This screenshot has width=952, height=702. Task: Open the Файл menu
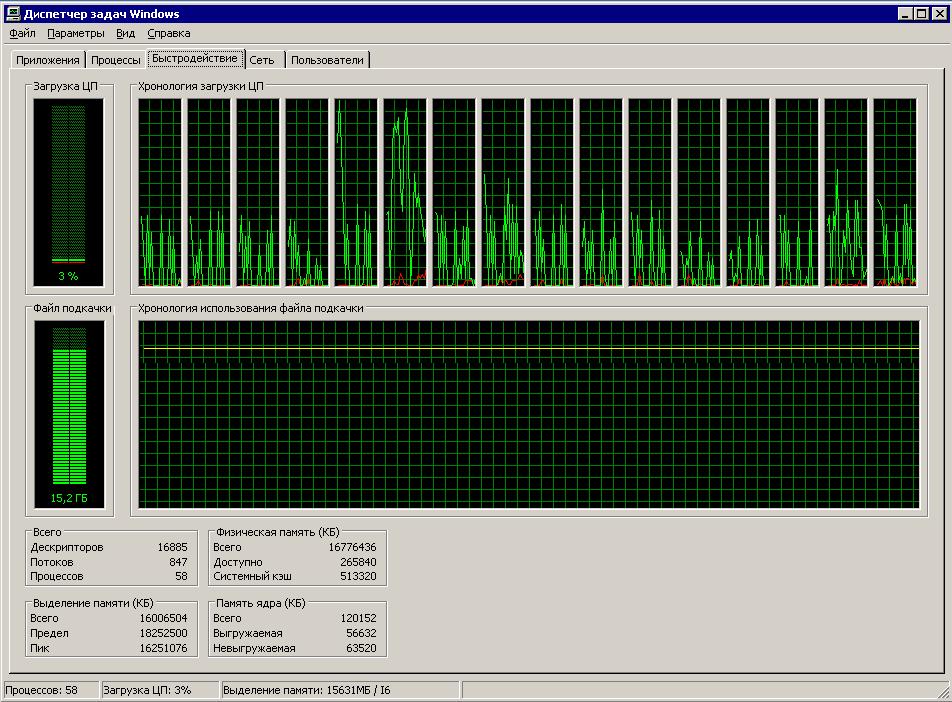click(x=22, y=33)
